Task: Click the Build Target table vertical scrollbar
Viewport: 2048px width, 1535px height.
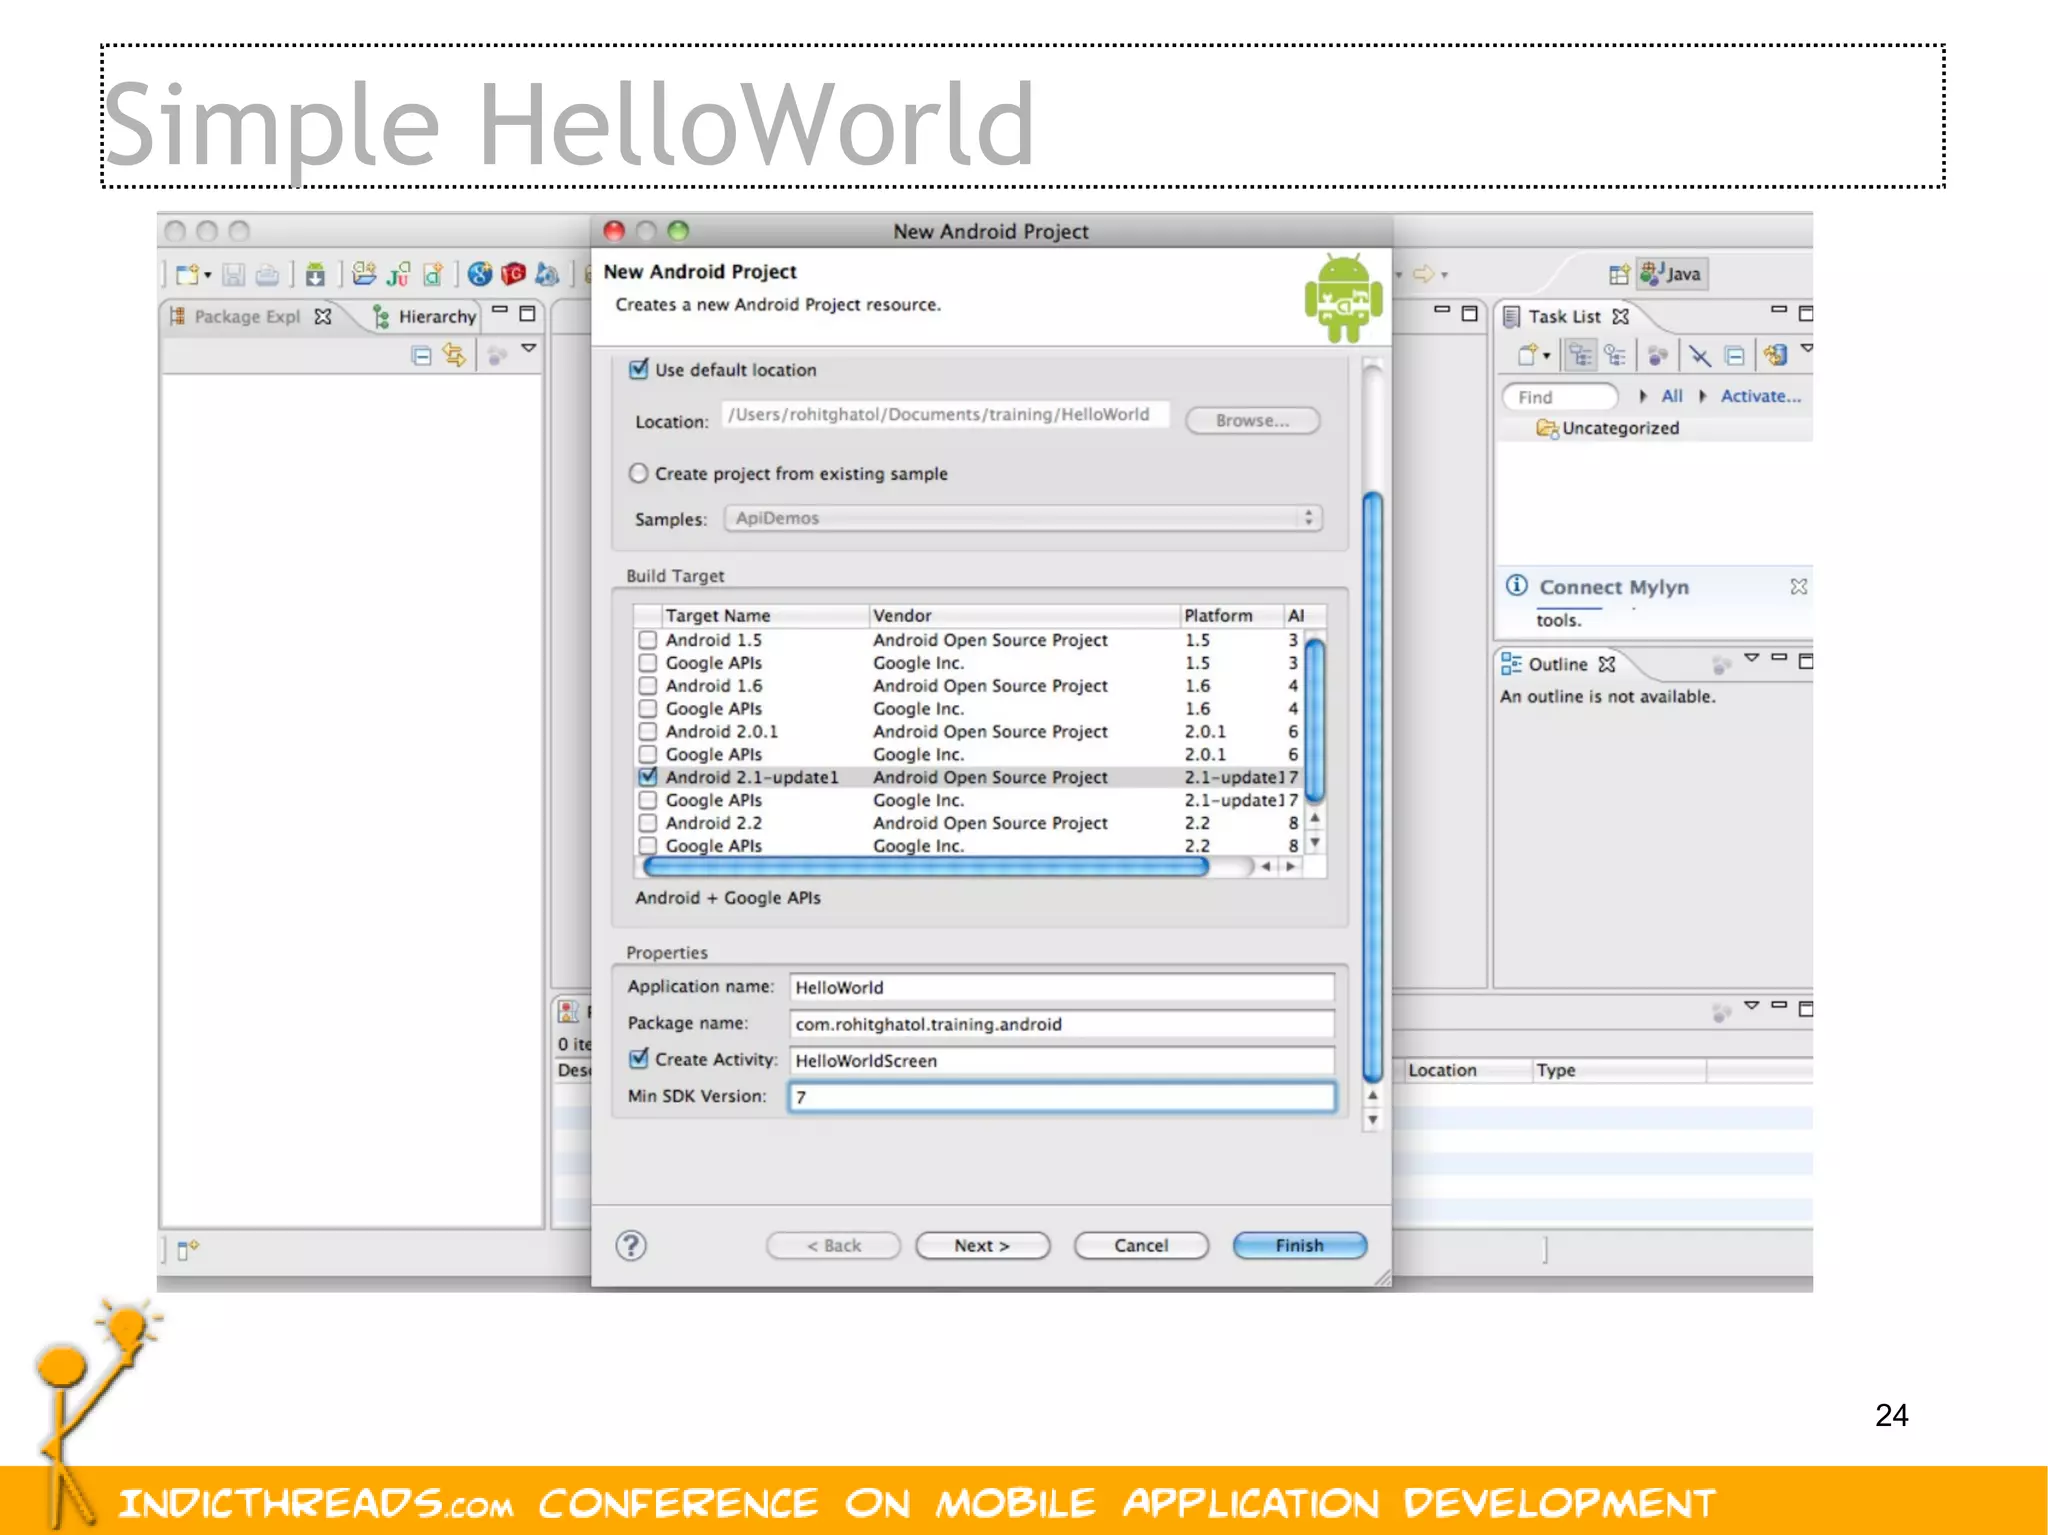Action: click(x=1315, y=720)
